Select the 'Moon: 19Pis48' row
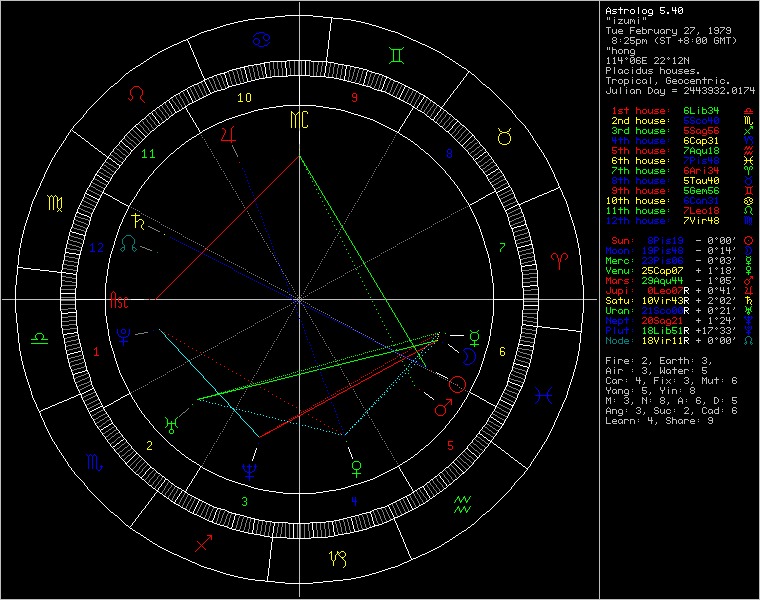Image resolution: width=760 pixels, height=600 pixels. pyautogui.click(x=680, y=251)
